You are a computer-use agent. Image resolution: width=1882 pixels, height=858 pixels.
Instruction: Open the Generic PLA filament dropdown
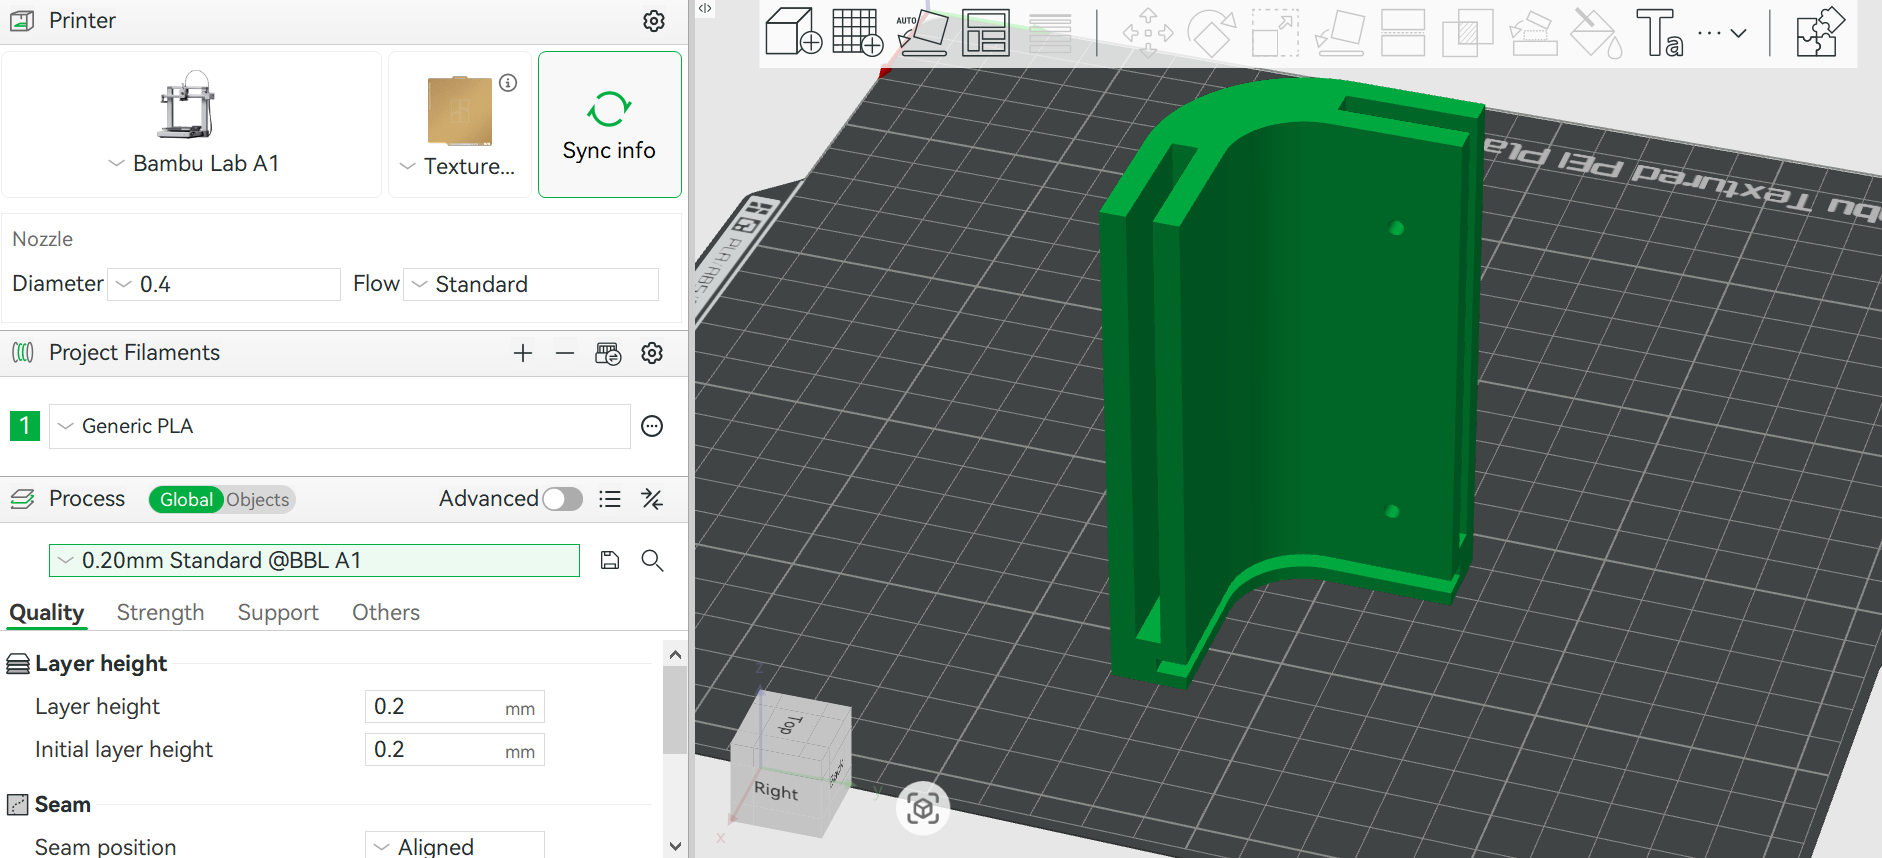tap(340, 426)
